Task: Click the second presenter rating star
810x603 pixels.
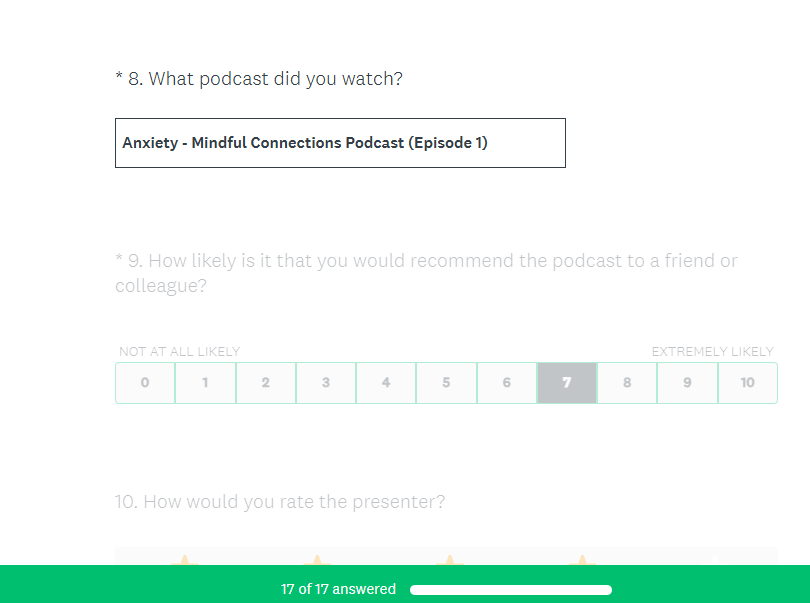Action: click(x=316, y=560)
